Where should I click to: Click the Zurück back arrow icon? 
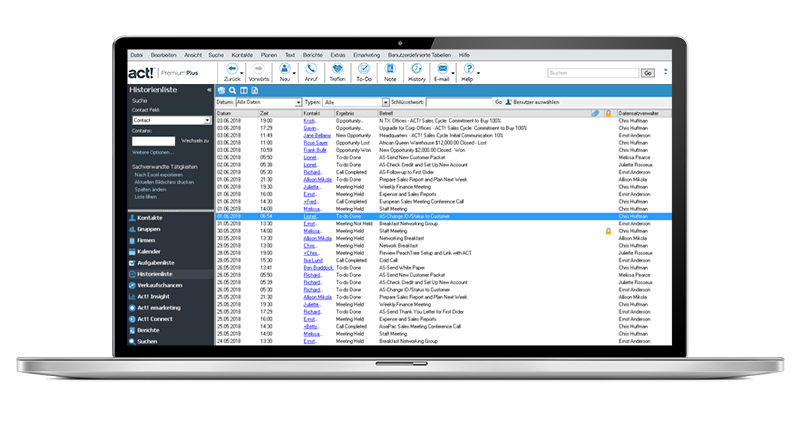[232, 68]
